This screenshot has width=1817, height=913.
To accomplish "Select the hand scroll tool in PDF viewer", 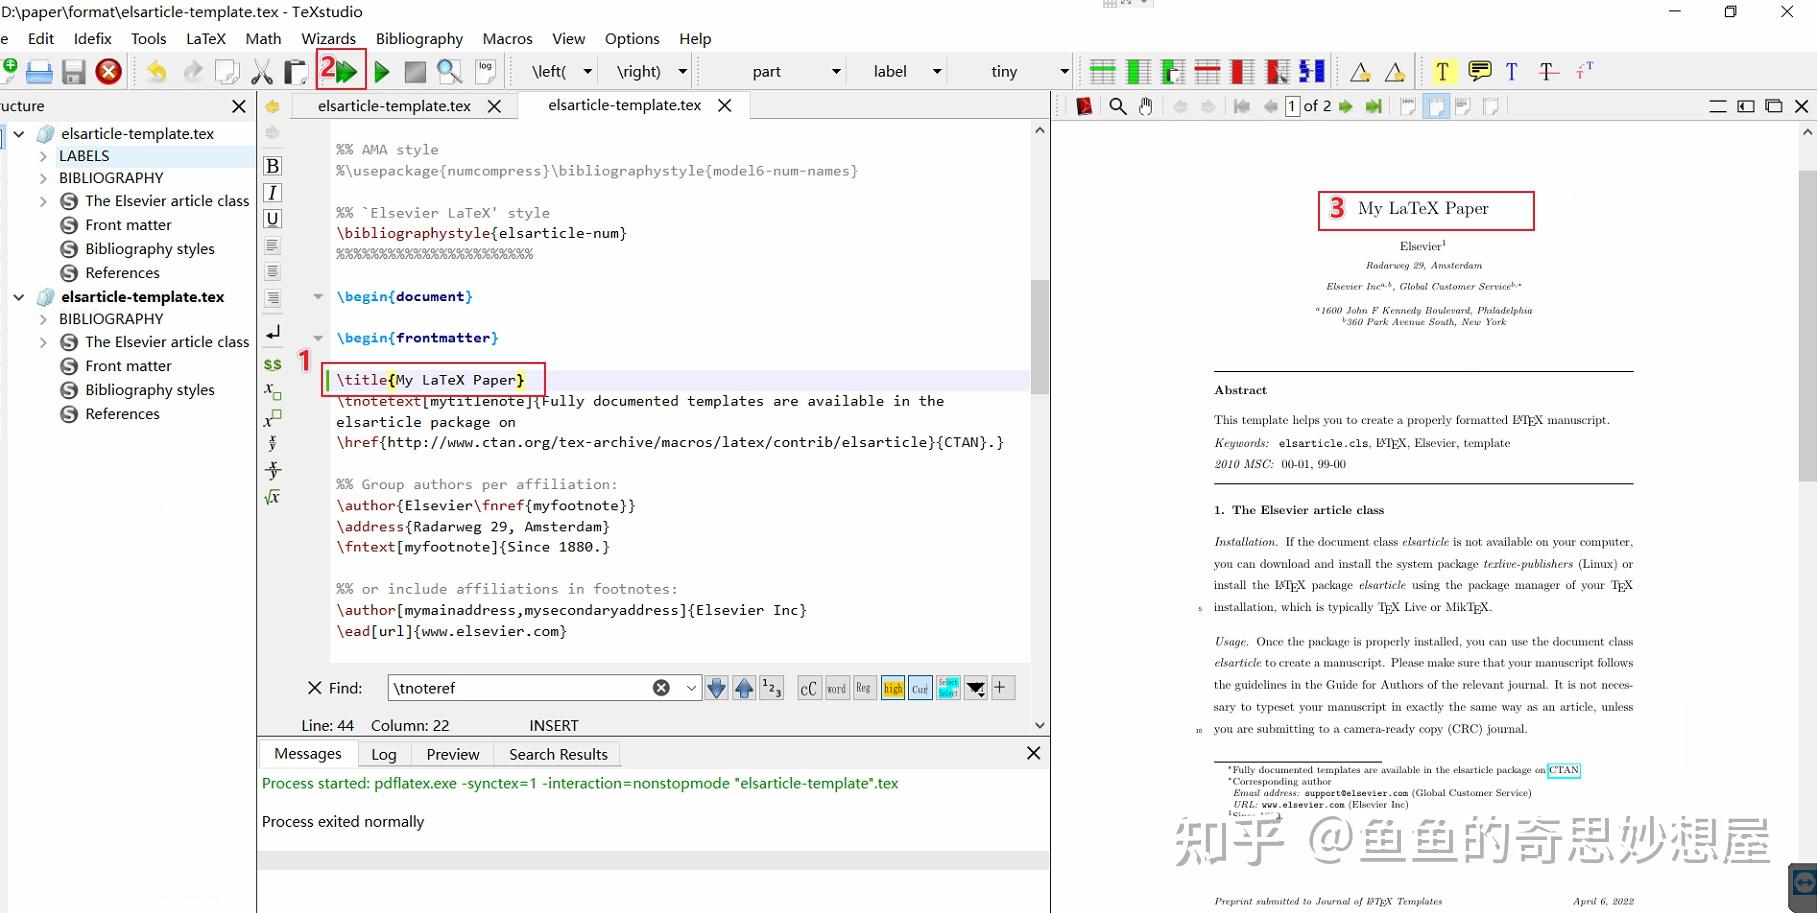I will point(1144,105).
